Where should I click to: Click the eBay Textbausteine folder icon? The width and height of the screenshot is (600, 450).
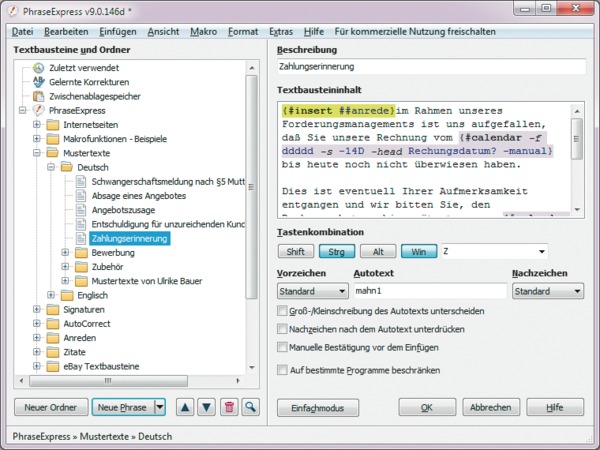click(x=53, y=366)
